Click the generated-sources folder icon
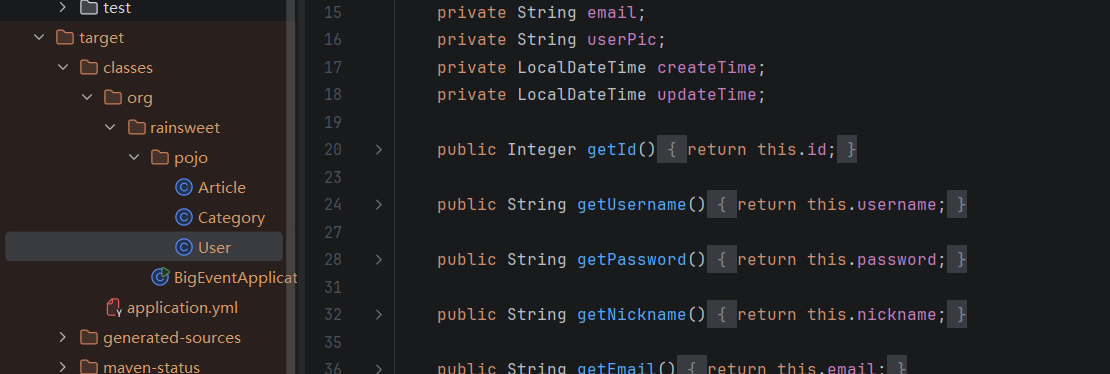Screen dimensions: 1110x374 (88, 337)
